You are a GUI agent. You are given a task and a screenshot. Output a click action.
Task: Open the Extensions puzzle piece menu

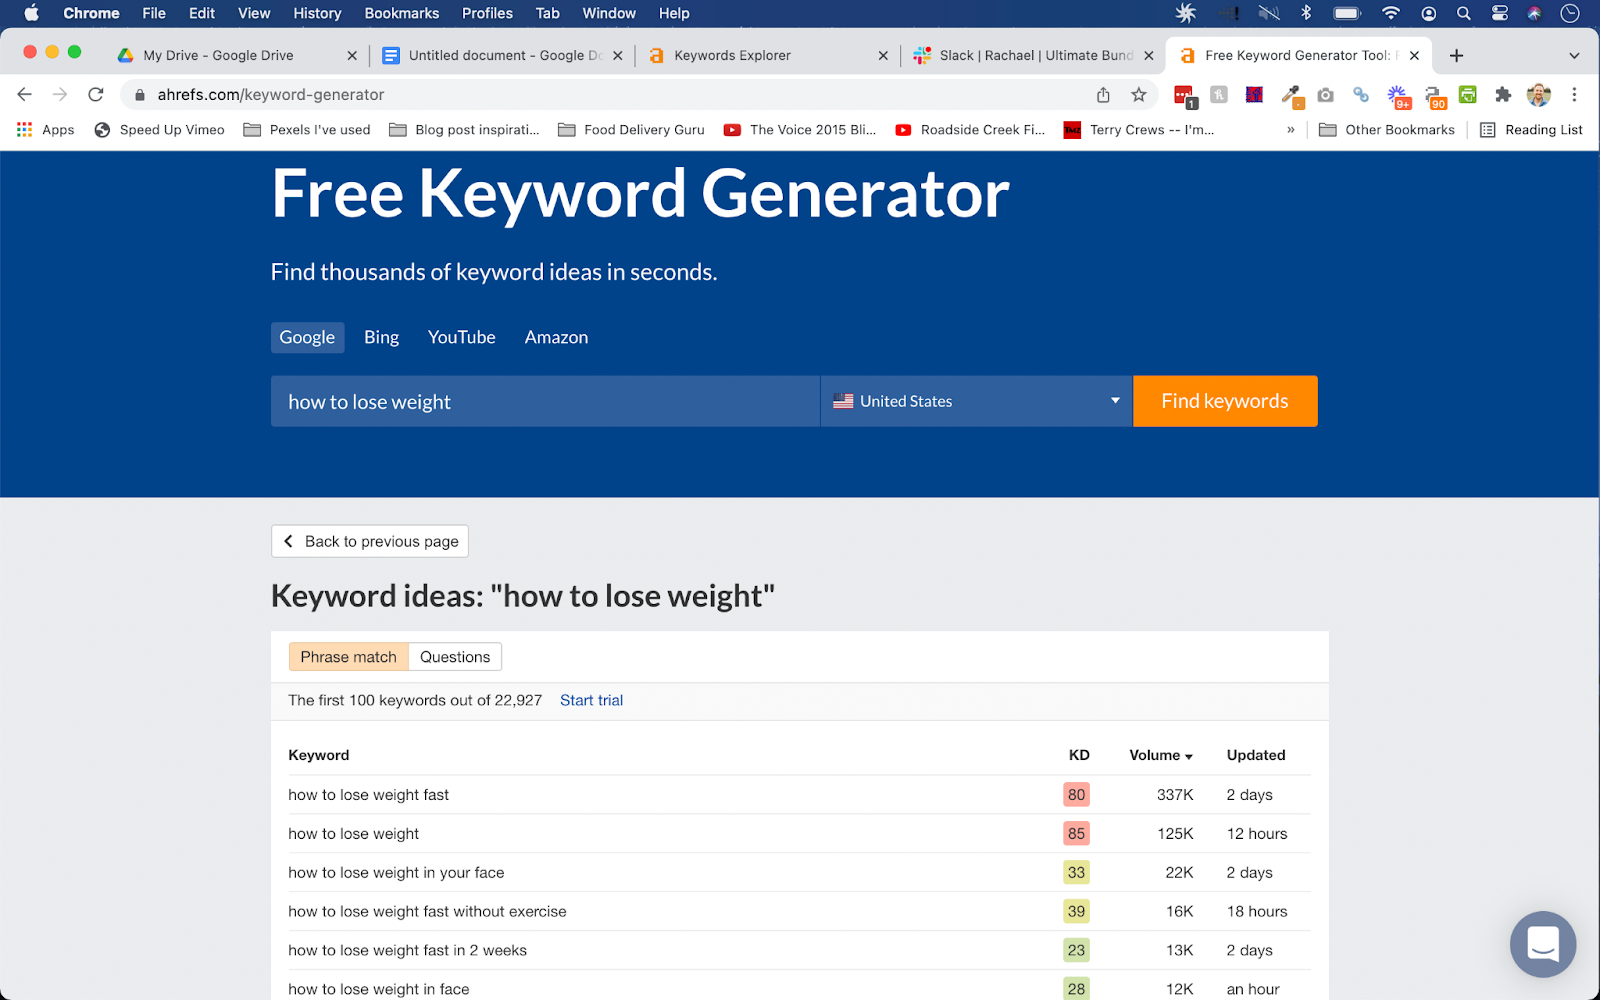(x=1503, y=94)
